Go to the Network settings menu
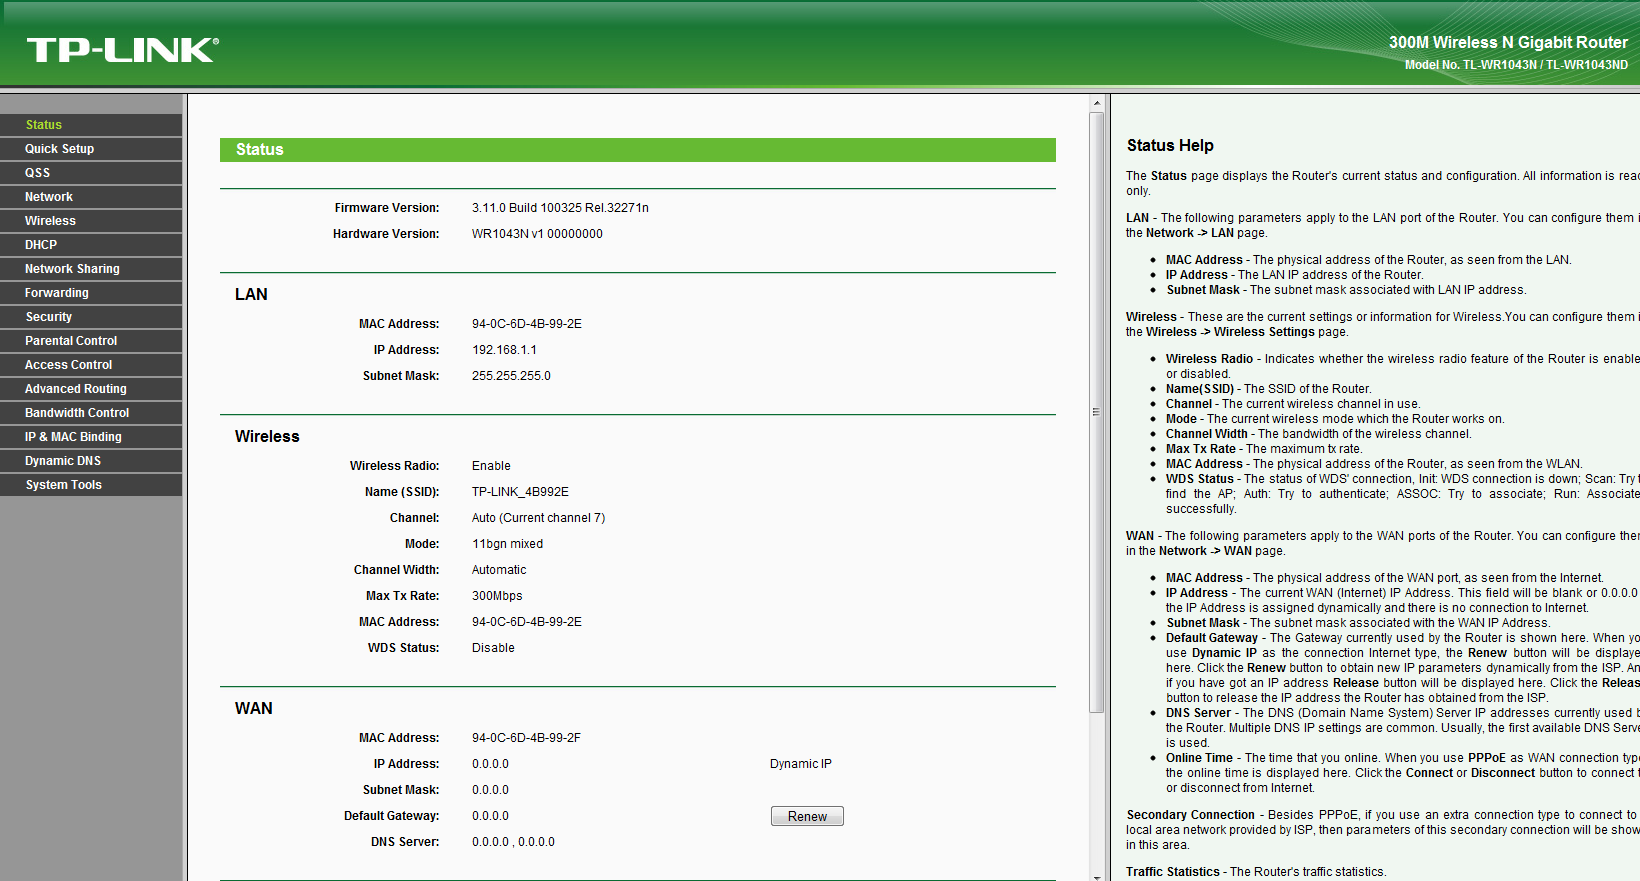1640x881 pixels. tap(91, 197)
